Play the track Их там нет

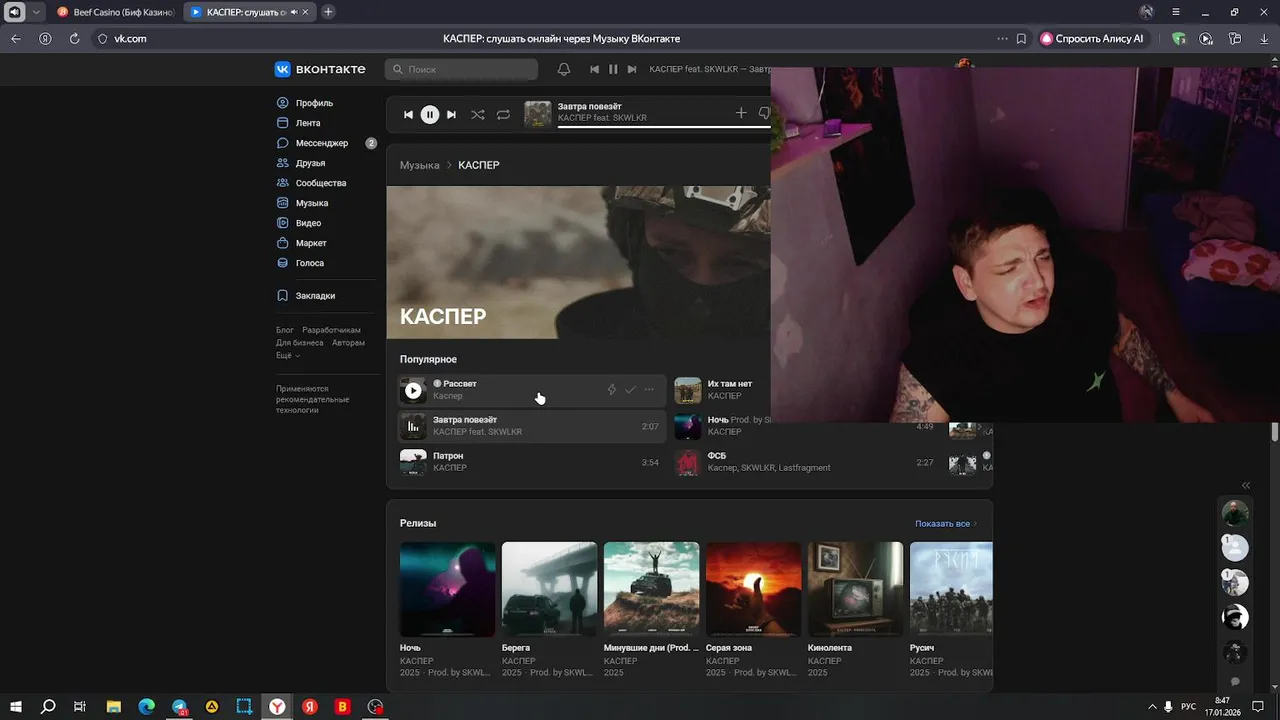(x=687, y=390)
